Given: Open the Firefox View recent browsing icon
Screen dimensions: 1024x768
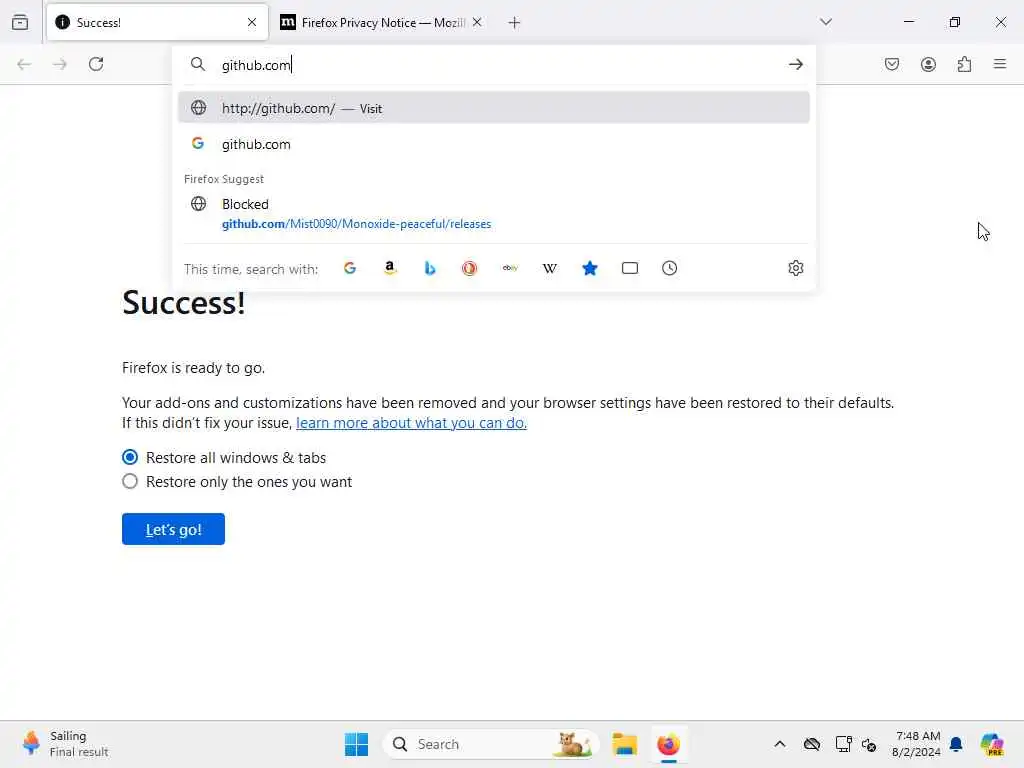Looking at the screenshot, I should point(20,22).
